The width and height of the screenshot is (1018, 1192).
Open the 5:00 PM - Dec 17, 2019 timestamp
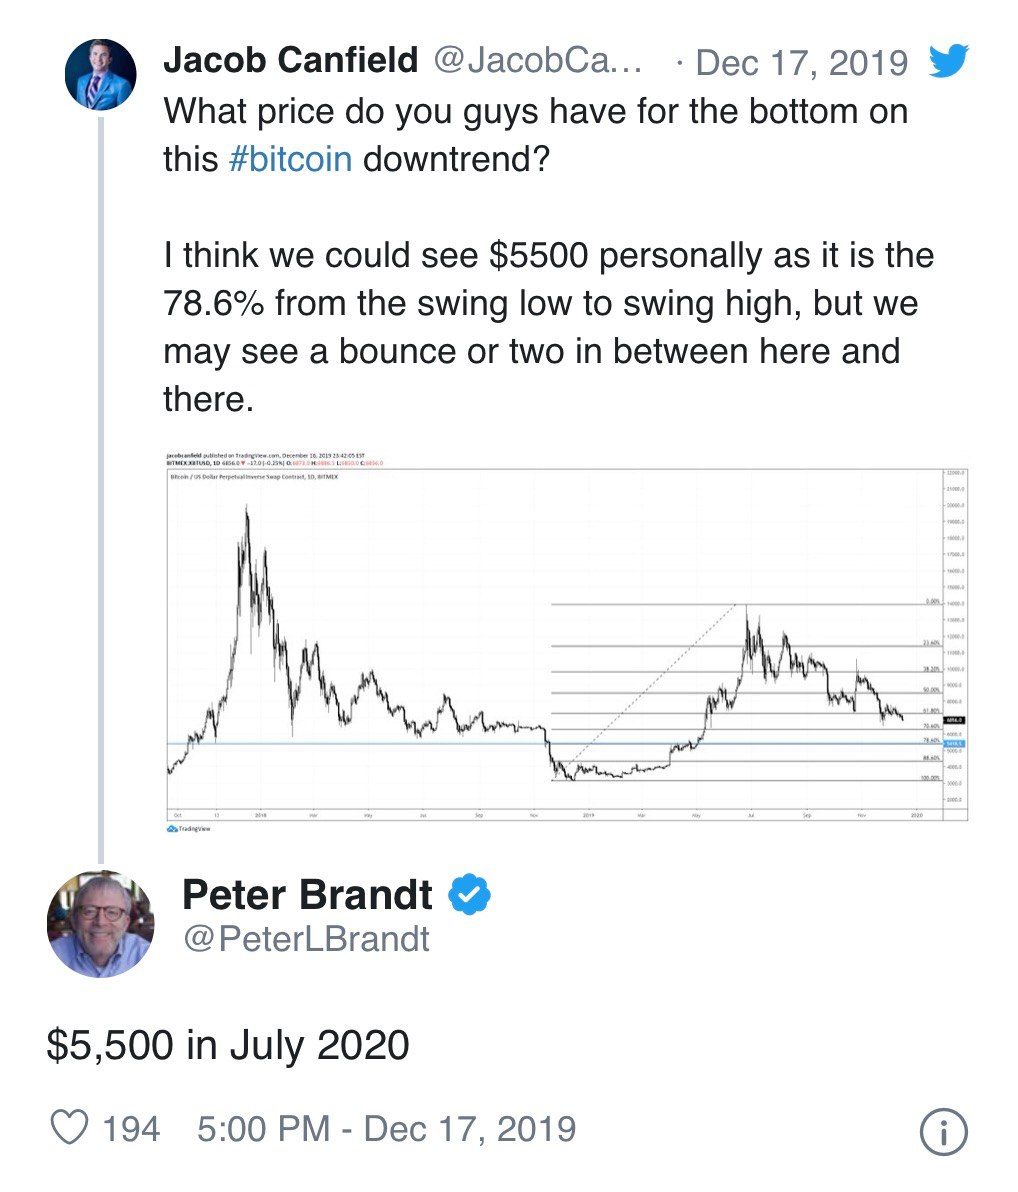pyautogui.click(x=386, y=1129)
